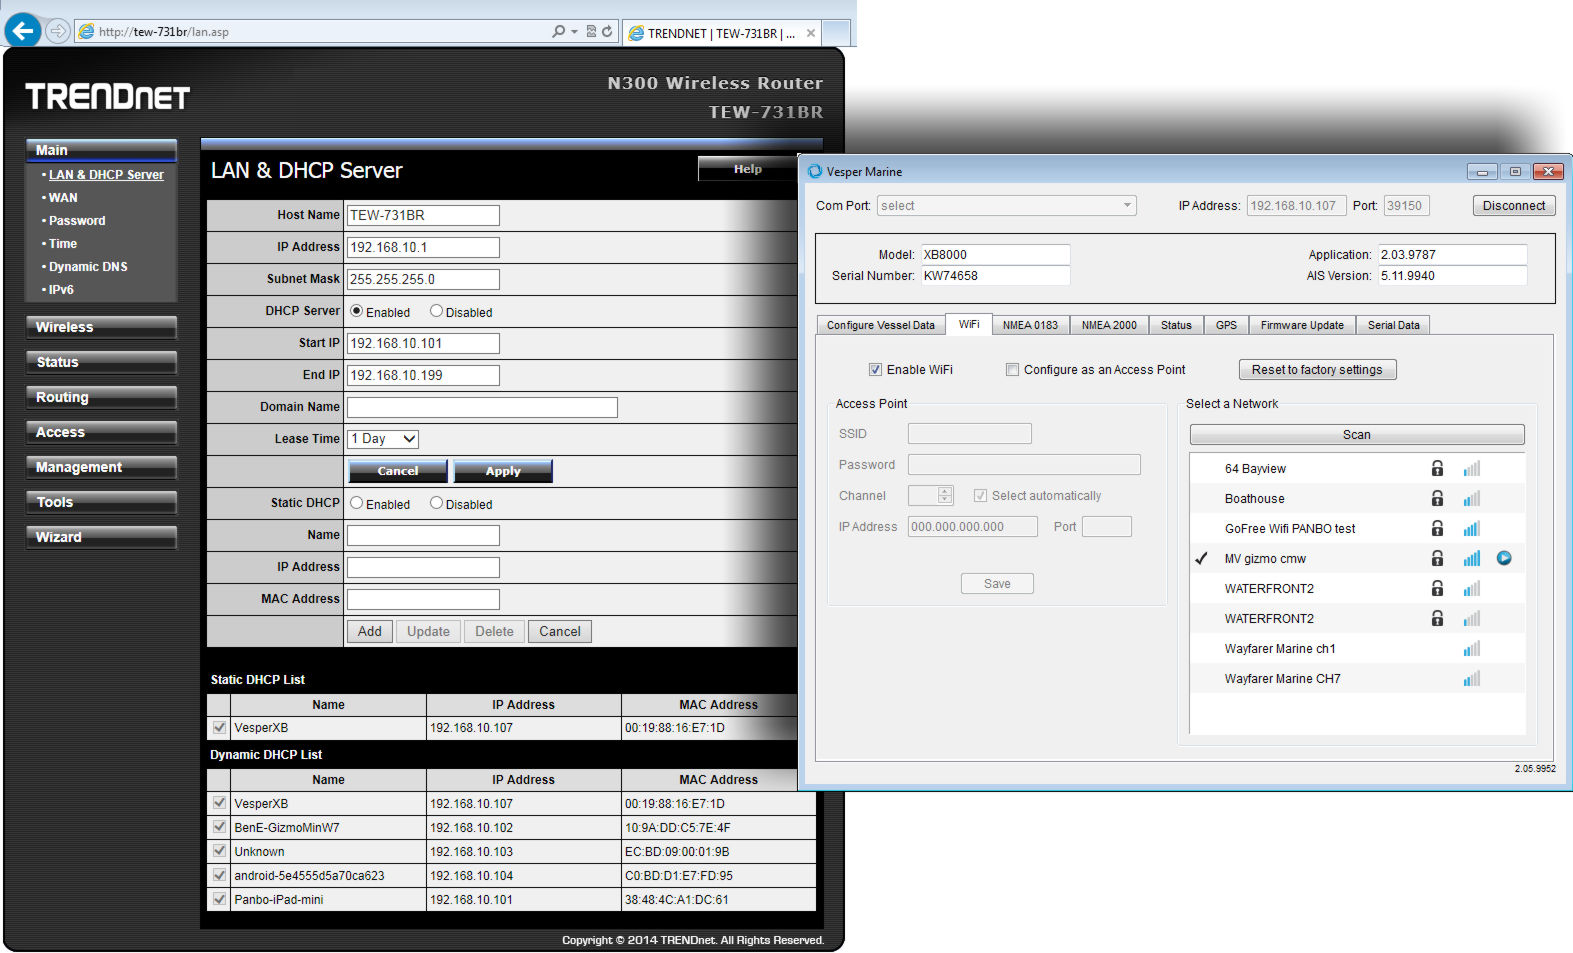Click the browser forward arrow
Screen dimensions: 1573x953
point(58,32)
